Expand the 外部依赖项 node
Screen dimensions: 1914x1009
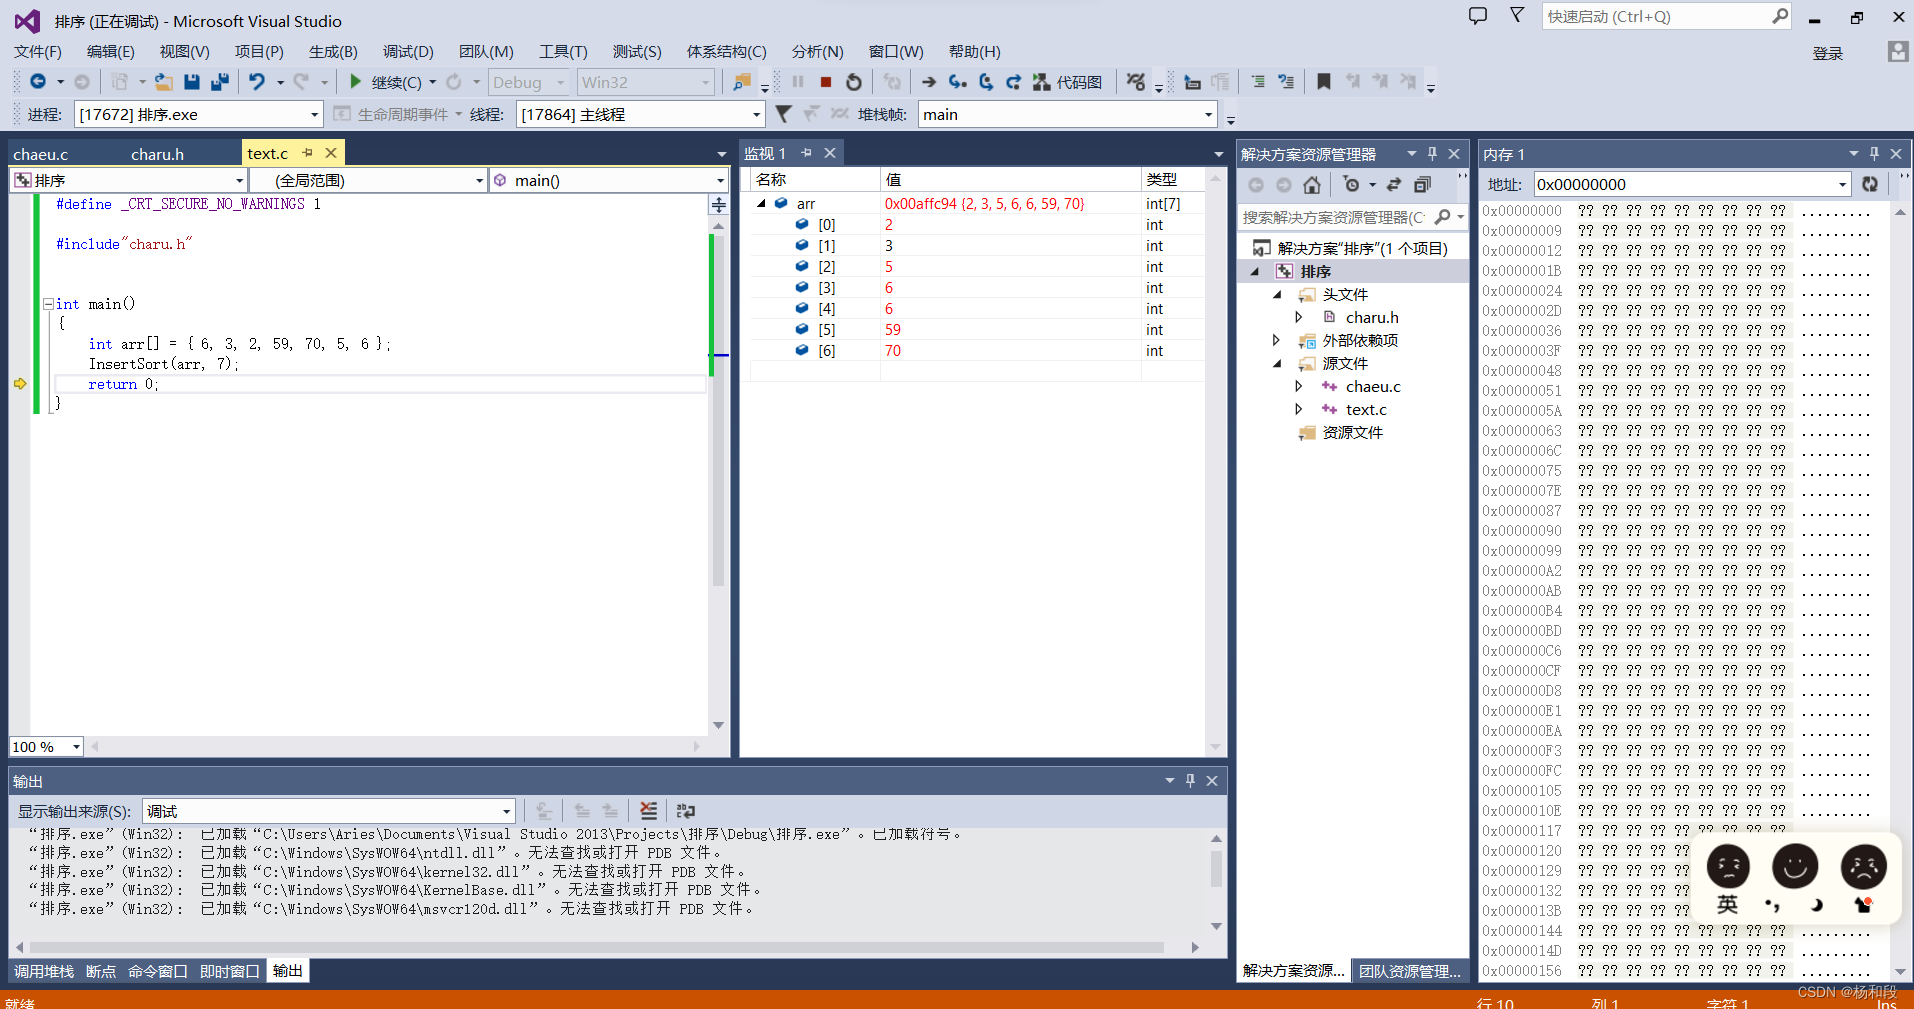click(x=1276, y=340)
